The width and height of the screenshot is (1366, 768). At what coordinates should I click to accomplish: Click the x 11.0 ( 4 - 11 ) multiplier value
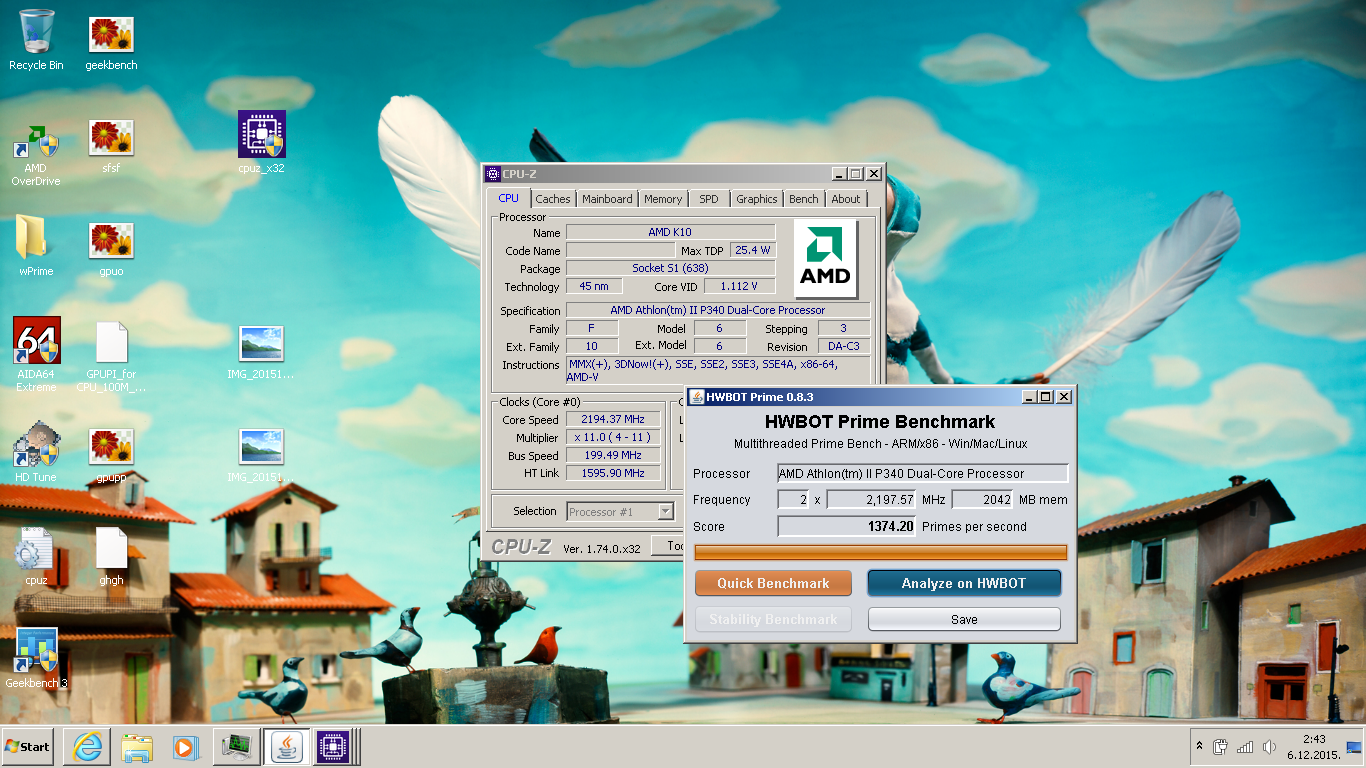tap(613, 437)
